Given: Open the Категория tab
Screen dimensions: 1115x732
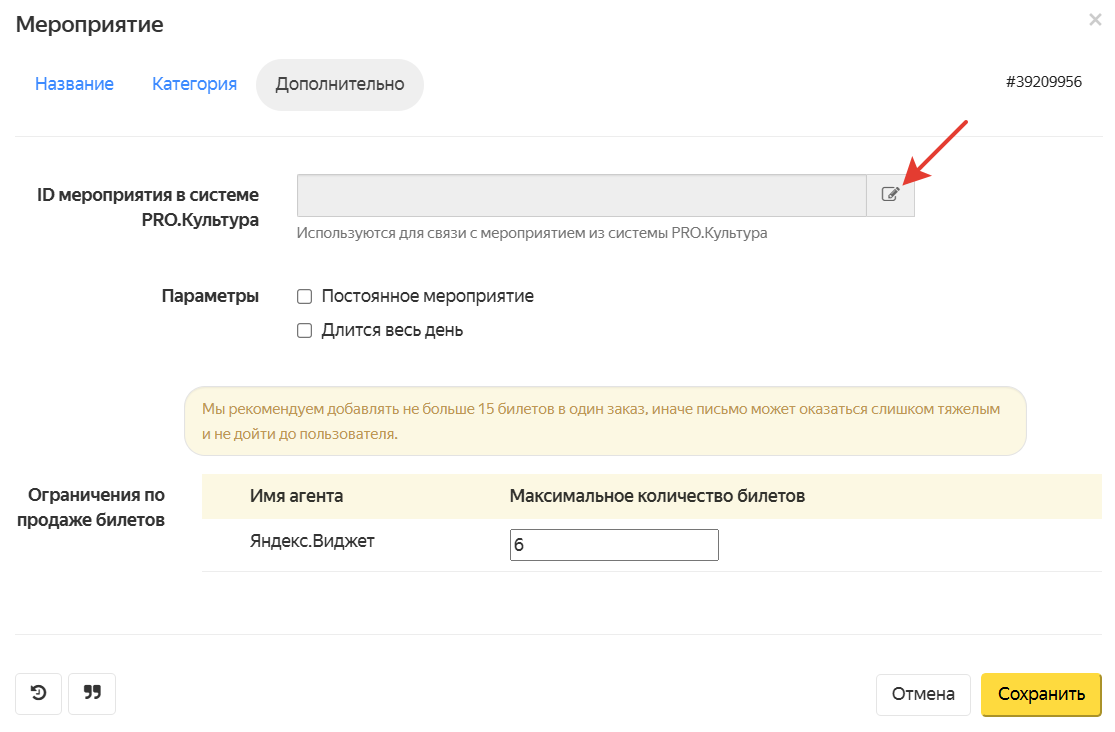Looking at the screenshot, I should [x=194, y=84].
